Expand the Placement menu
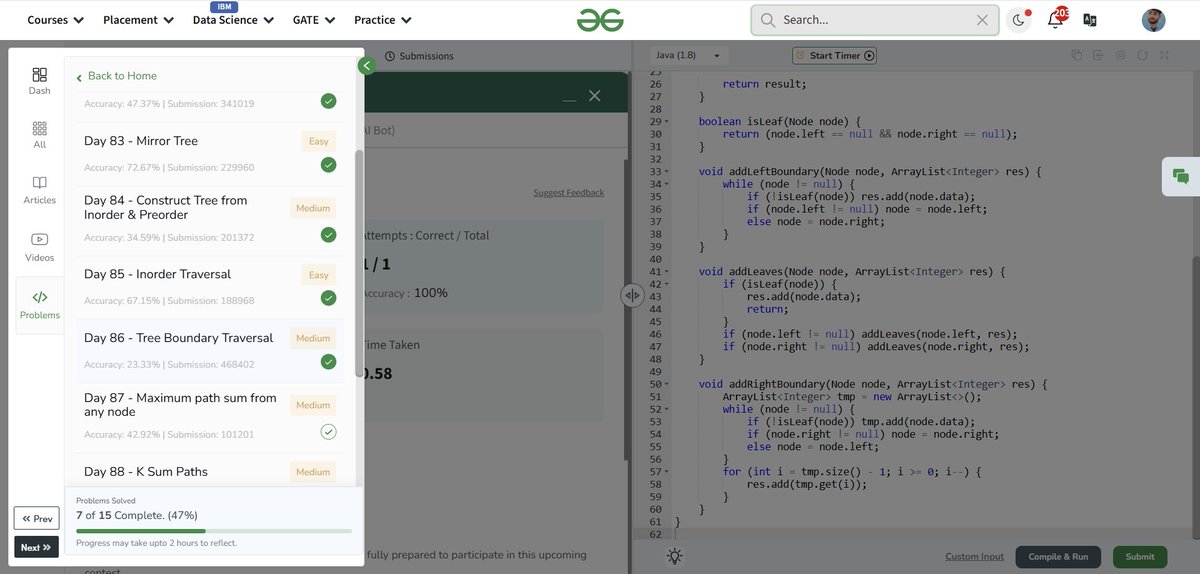This screenshot has height=574, width=1200. pyautogui.click(x=139, y=20)
